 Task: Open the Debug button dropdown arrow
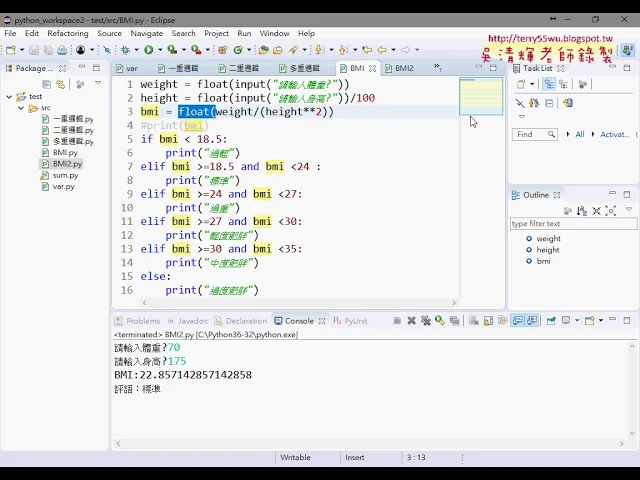(x=136, y=50)
